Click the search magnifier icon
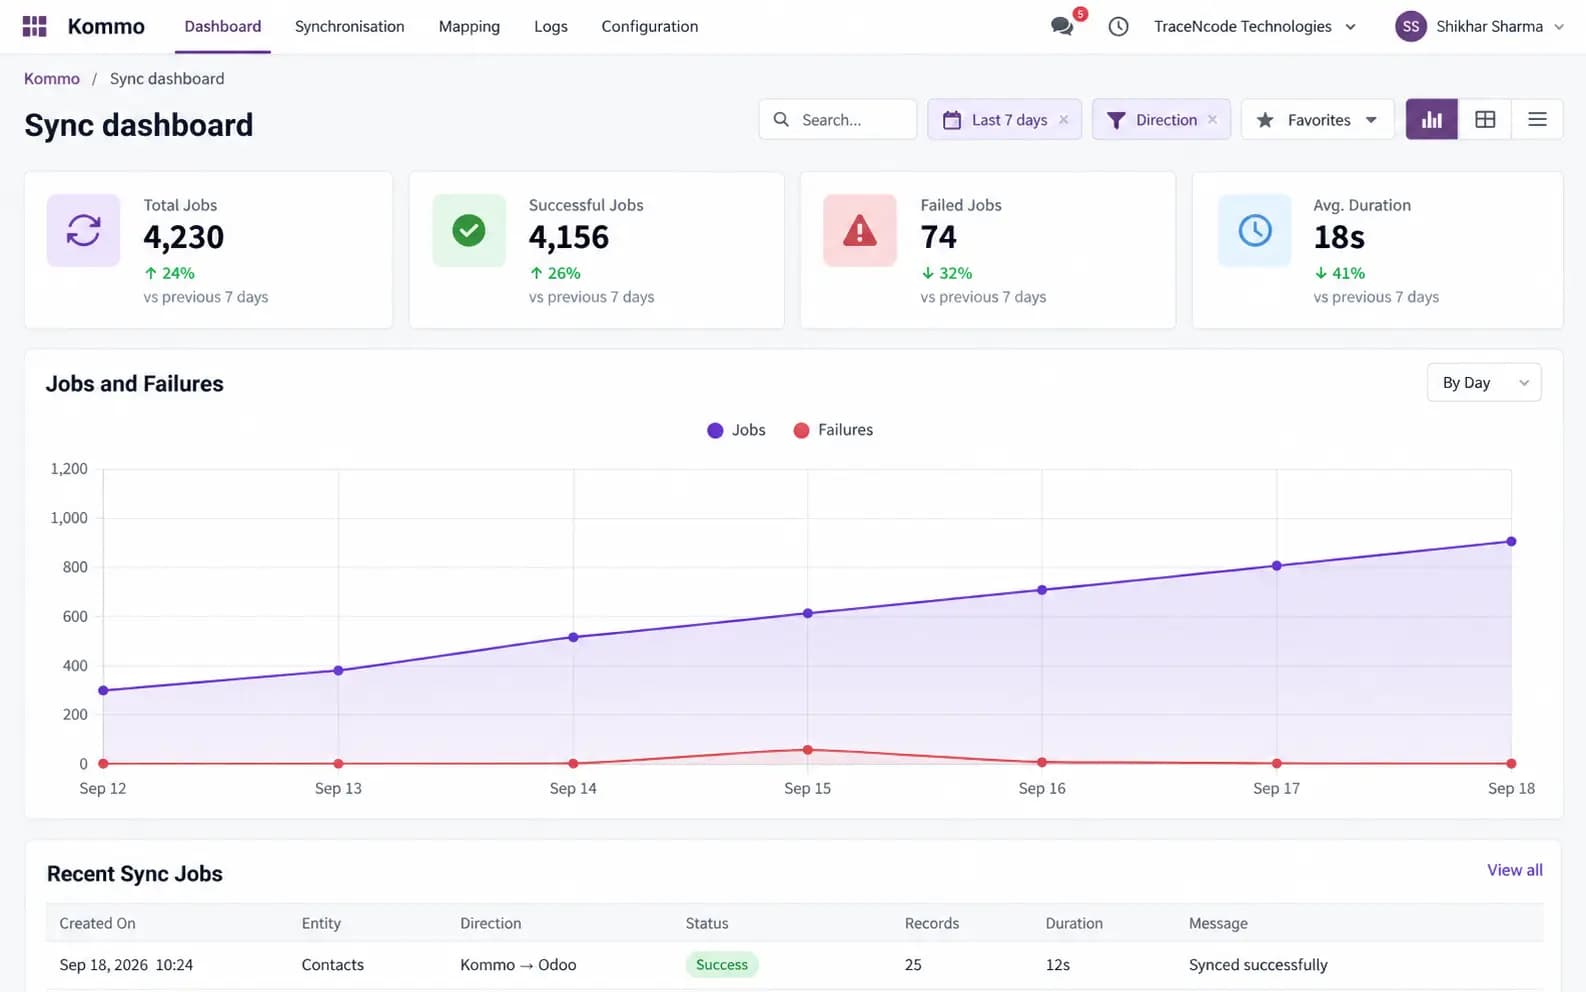This screenshot has width=1586, height=992. pos(781,120)
